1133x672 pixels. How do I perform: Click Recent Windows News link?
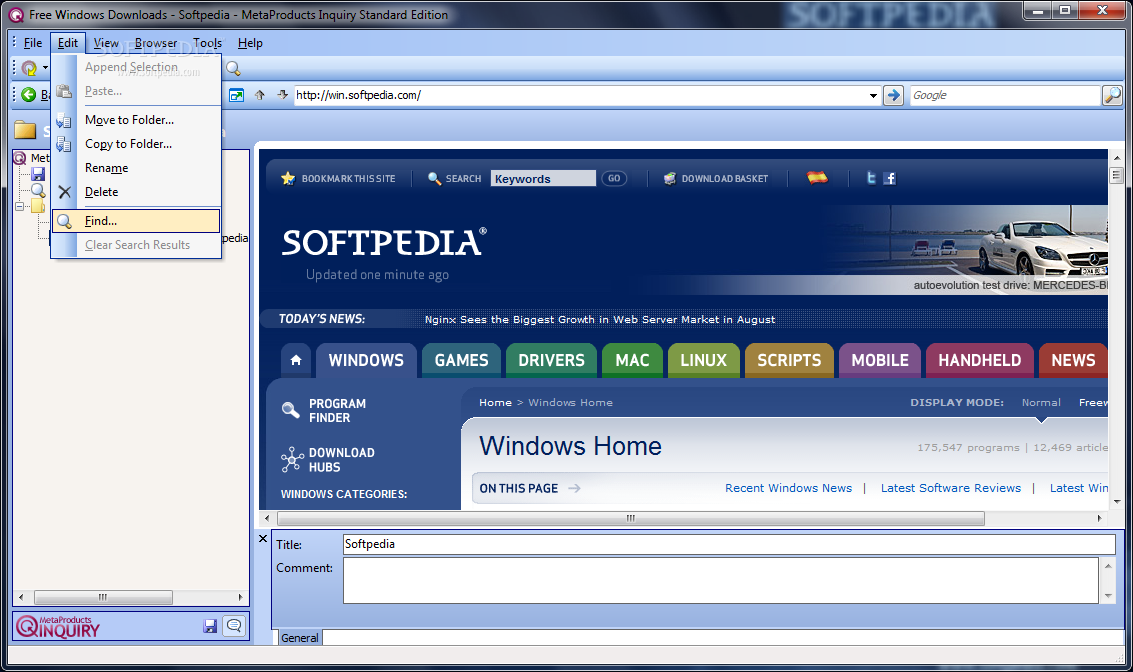pyautogui.click(x=788, y=488)
